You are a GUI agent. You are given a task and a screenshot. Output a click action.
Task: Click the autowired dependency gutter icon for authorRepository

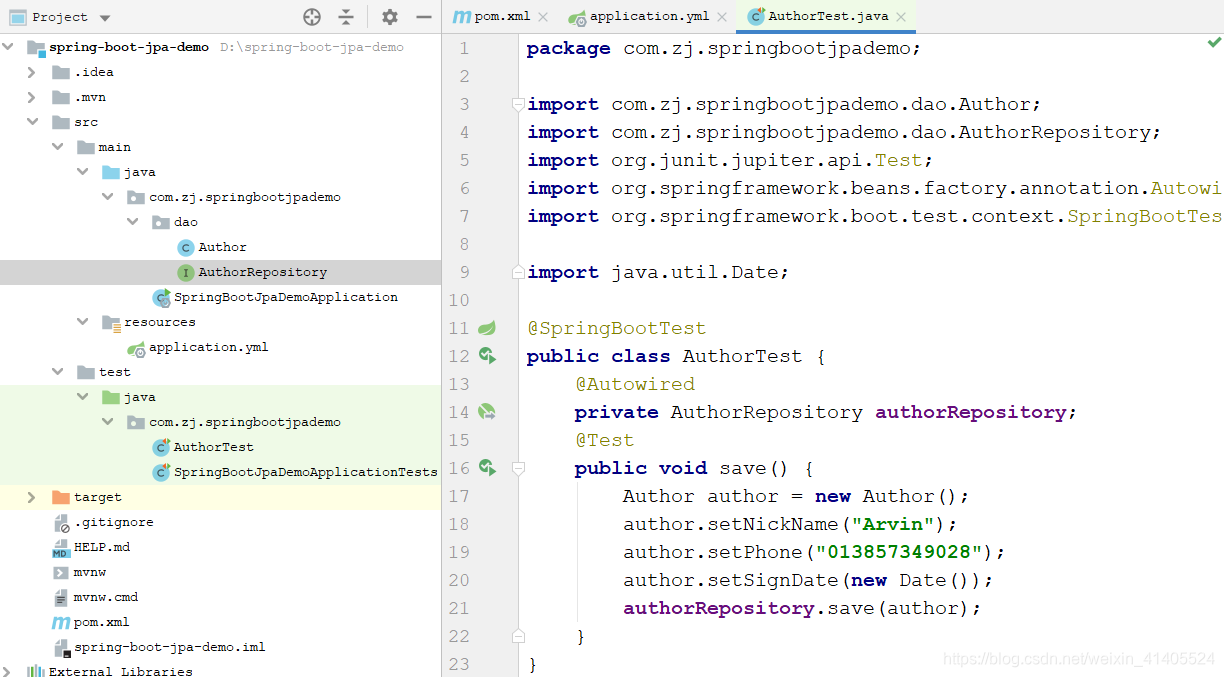(x=487, y=411)
